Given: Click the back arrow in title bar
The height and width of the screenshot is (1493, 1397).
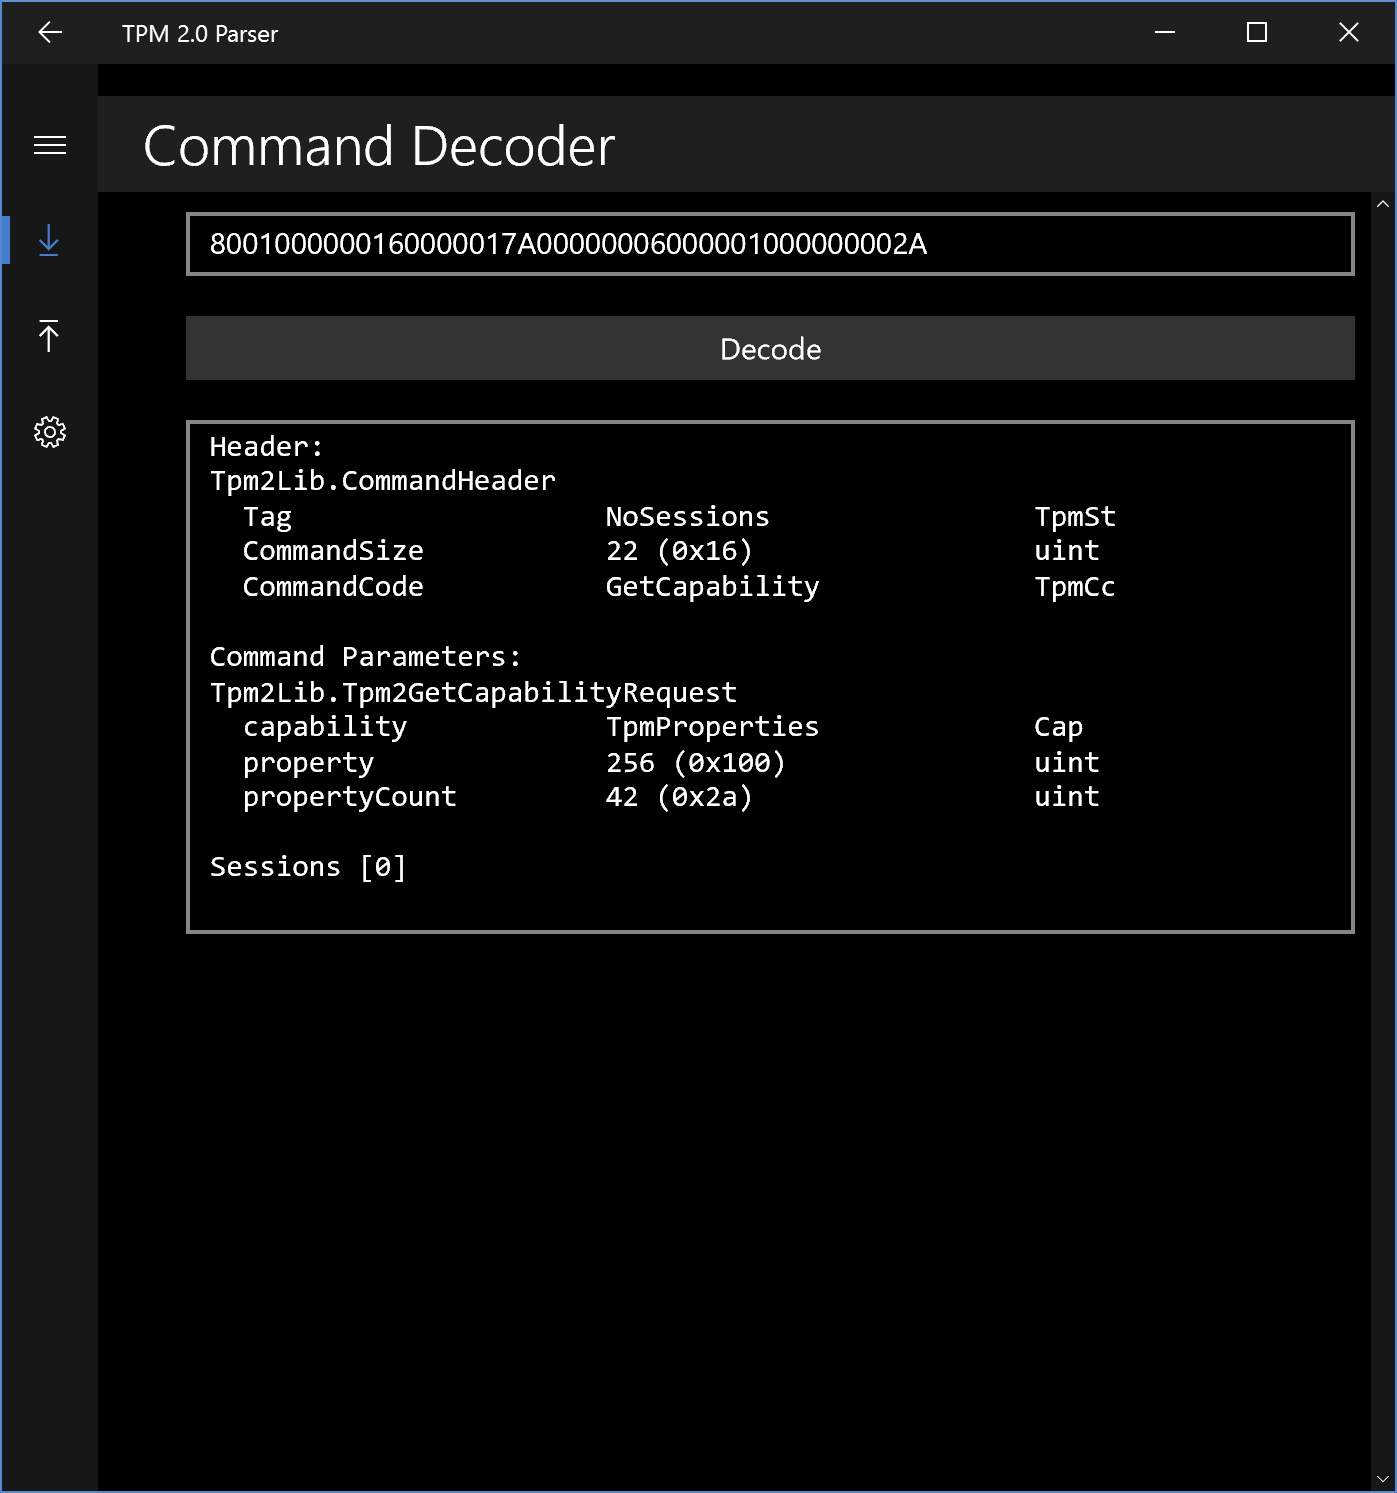Looking at the screenshot, I should point(50,33).
